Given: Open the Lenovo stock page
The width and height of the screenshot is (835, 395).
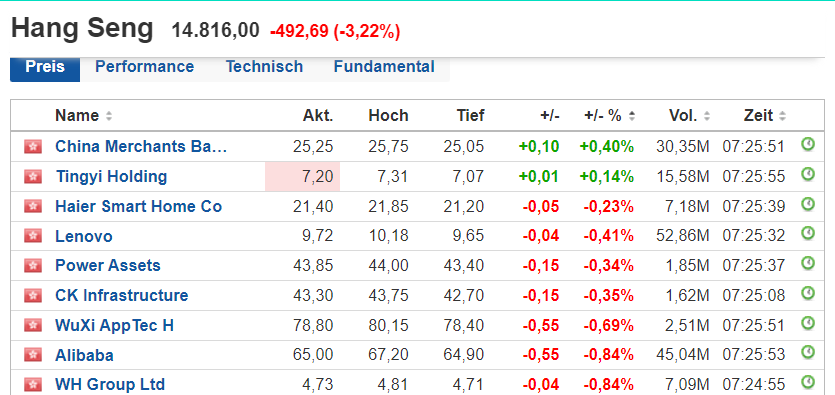Looking at the screenshot, I should (x=84, y=236).
